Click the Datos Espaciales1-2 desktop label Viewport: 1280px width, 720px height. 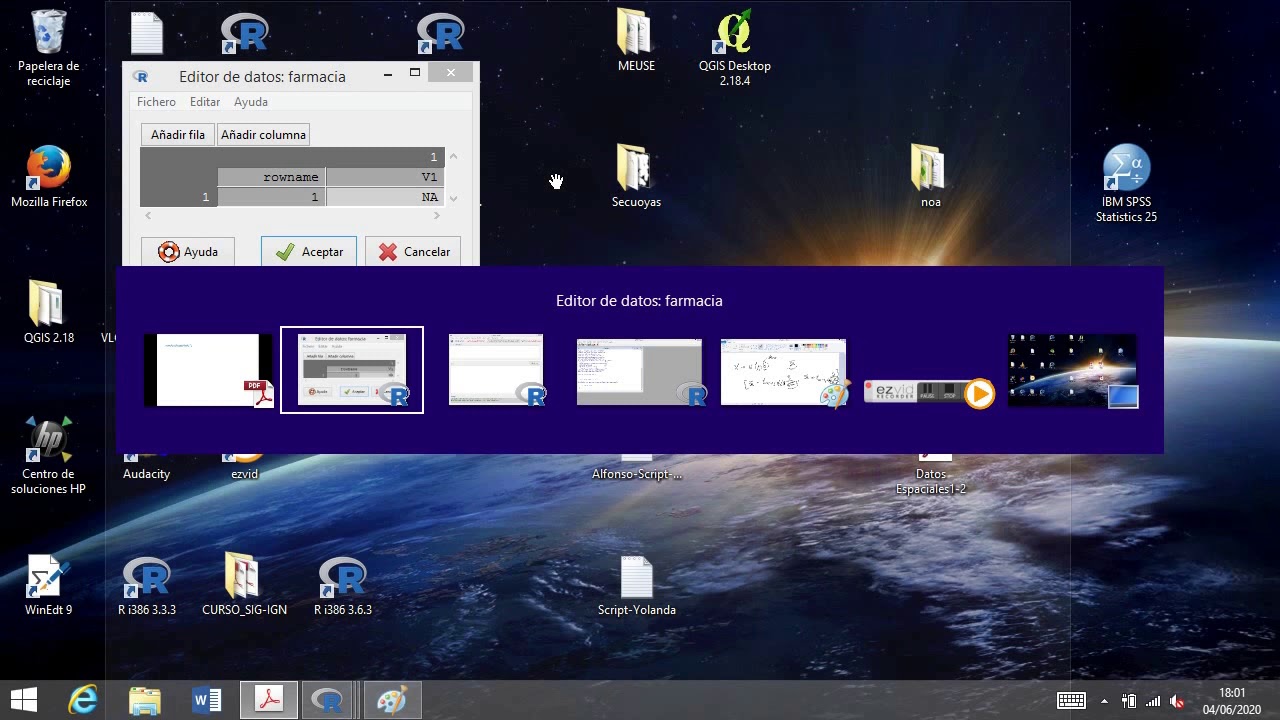point(930,481)
